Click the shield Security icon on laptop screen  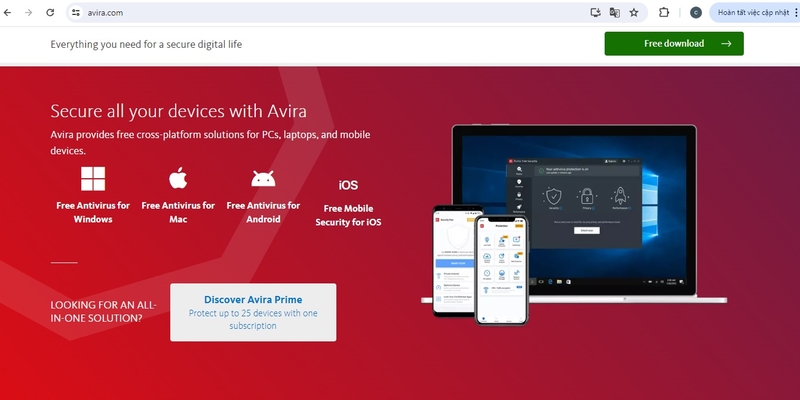(x=554, y=196)
